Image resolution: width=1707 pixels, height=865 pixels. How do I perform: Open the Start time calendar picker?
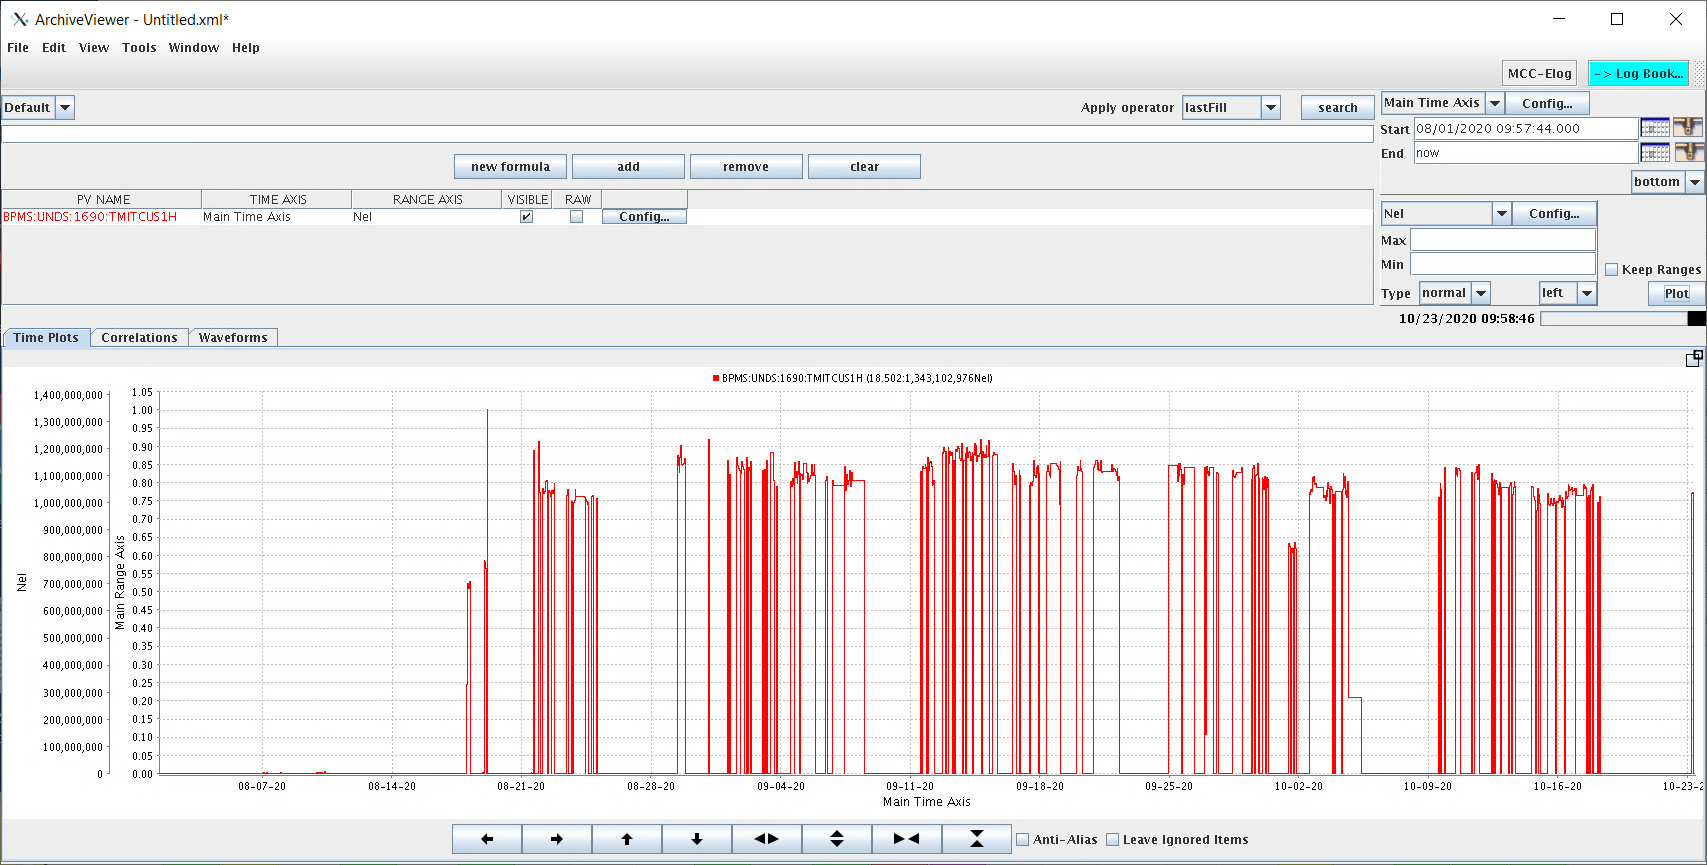click(x=1655, y=128)
